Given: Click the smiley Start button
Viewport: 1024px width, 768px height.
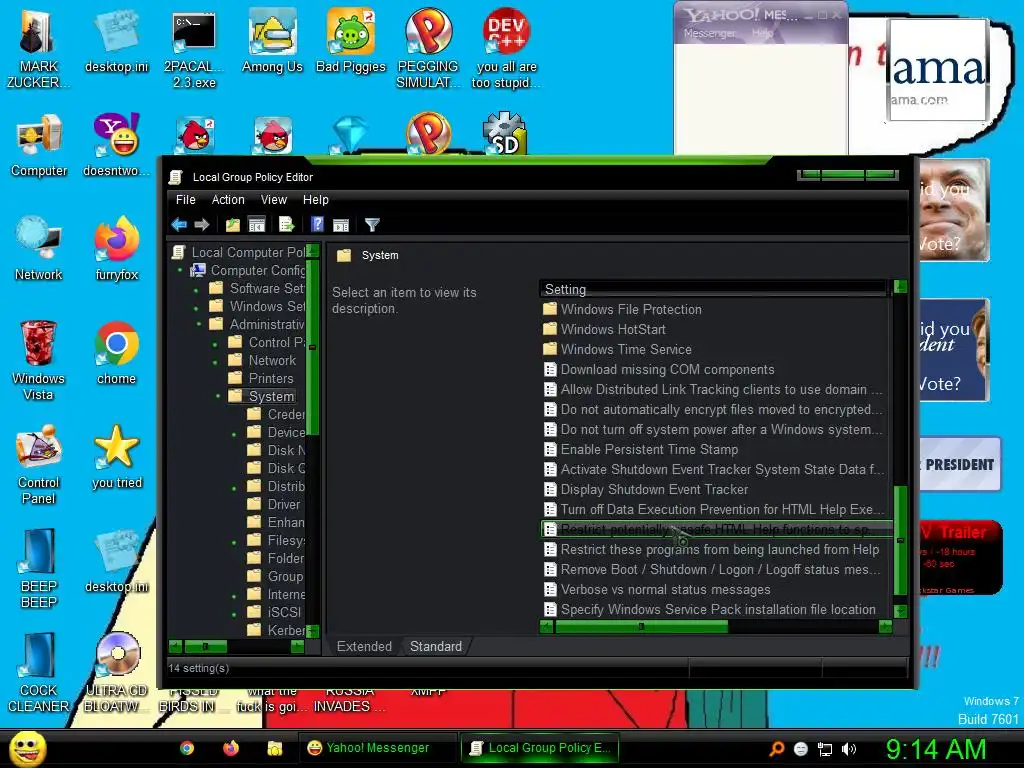Looking at the screenshot, I should click(x=27, y=748).
